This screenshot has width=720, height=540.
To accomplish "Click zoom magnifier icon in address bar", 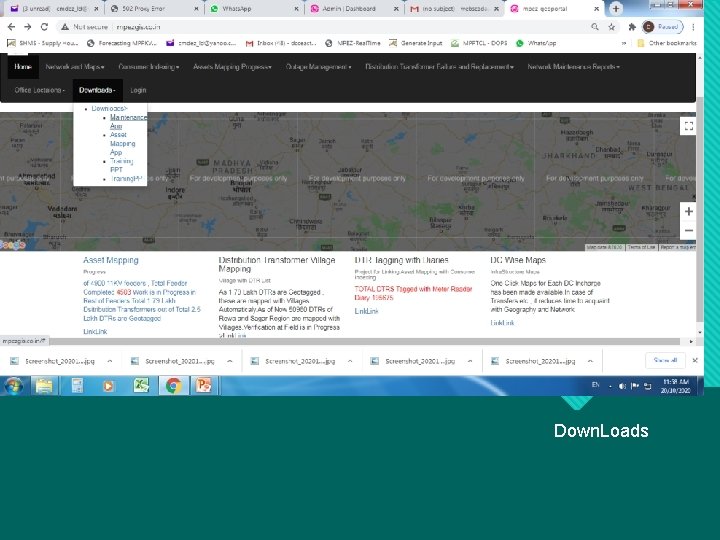I will [x=595, y=27].
